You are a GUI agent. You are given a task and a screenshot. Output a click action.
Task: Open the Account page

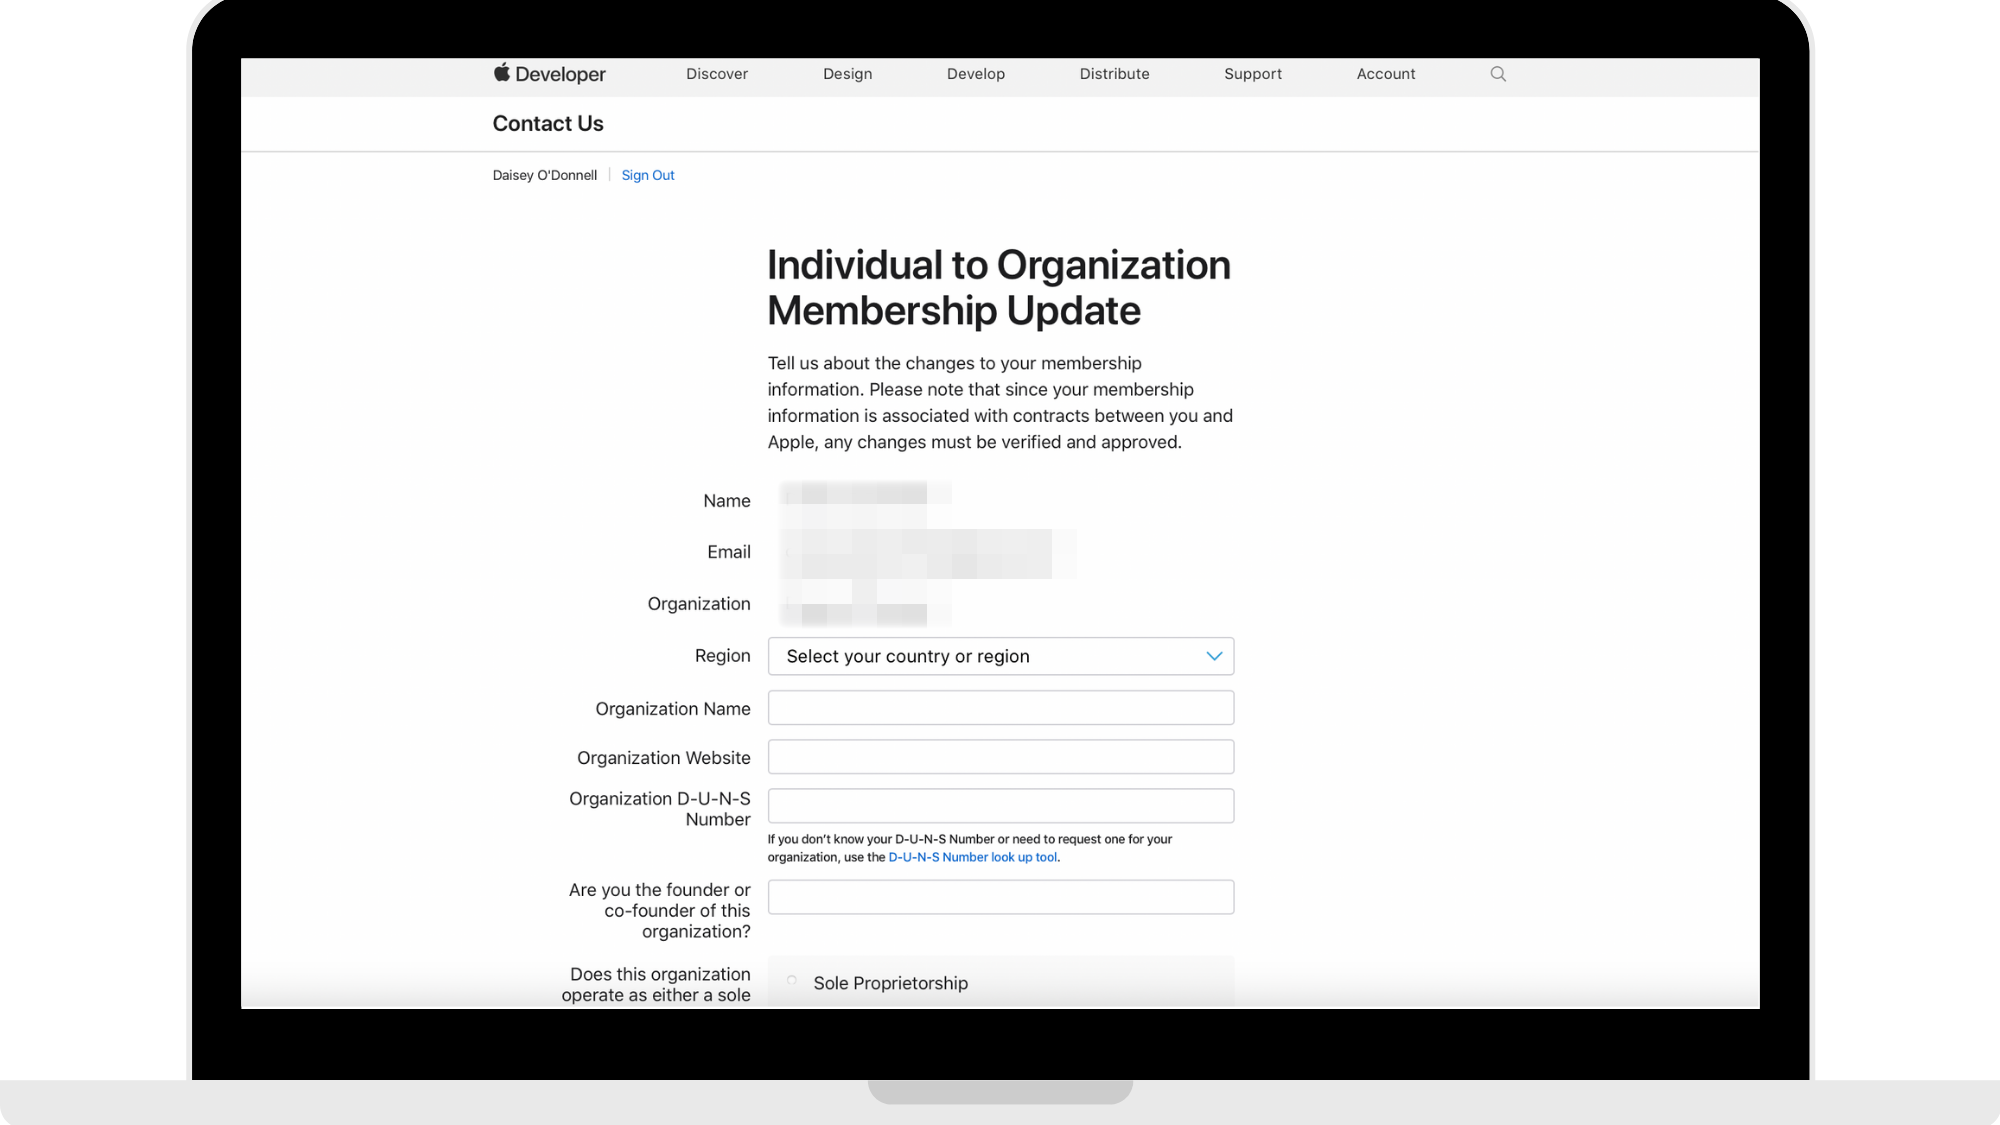pyautogui.click(x=1385, y=74)
